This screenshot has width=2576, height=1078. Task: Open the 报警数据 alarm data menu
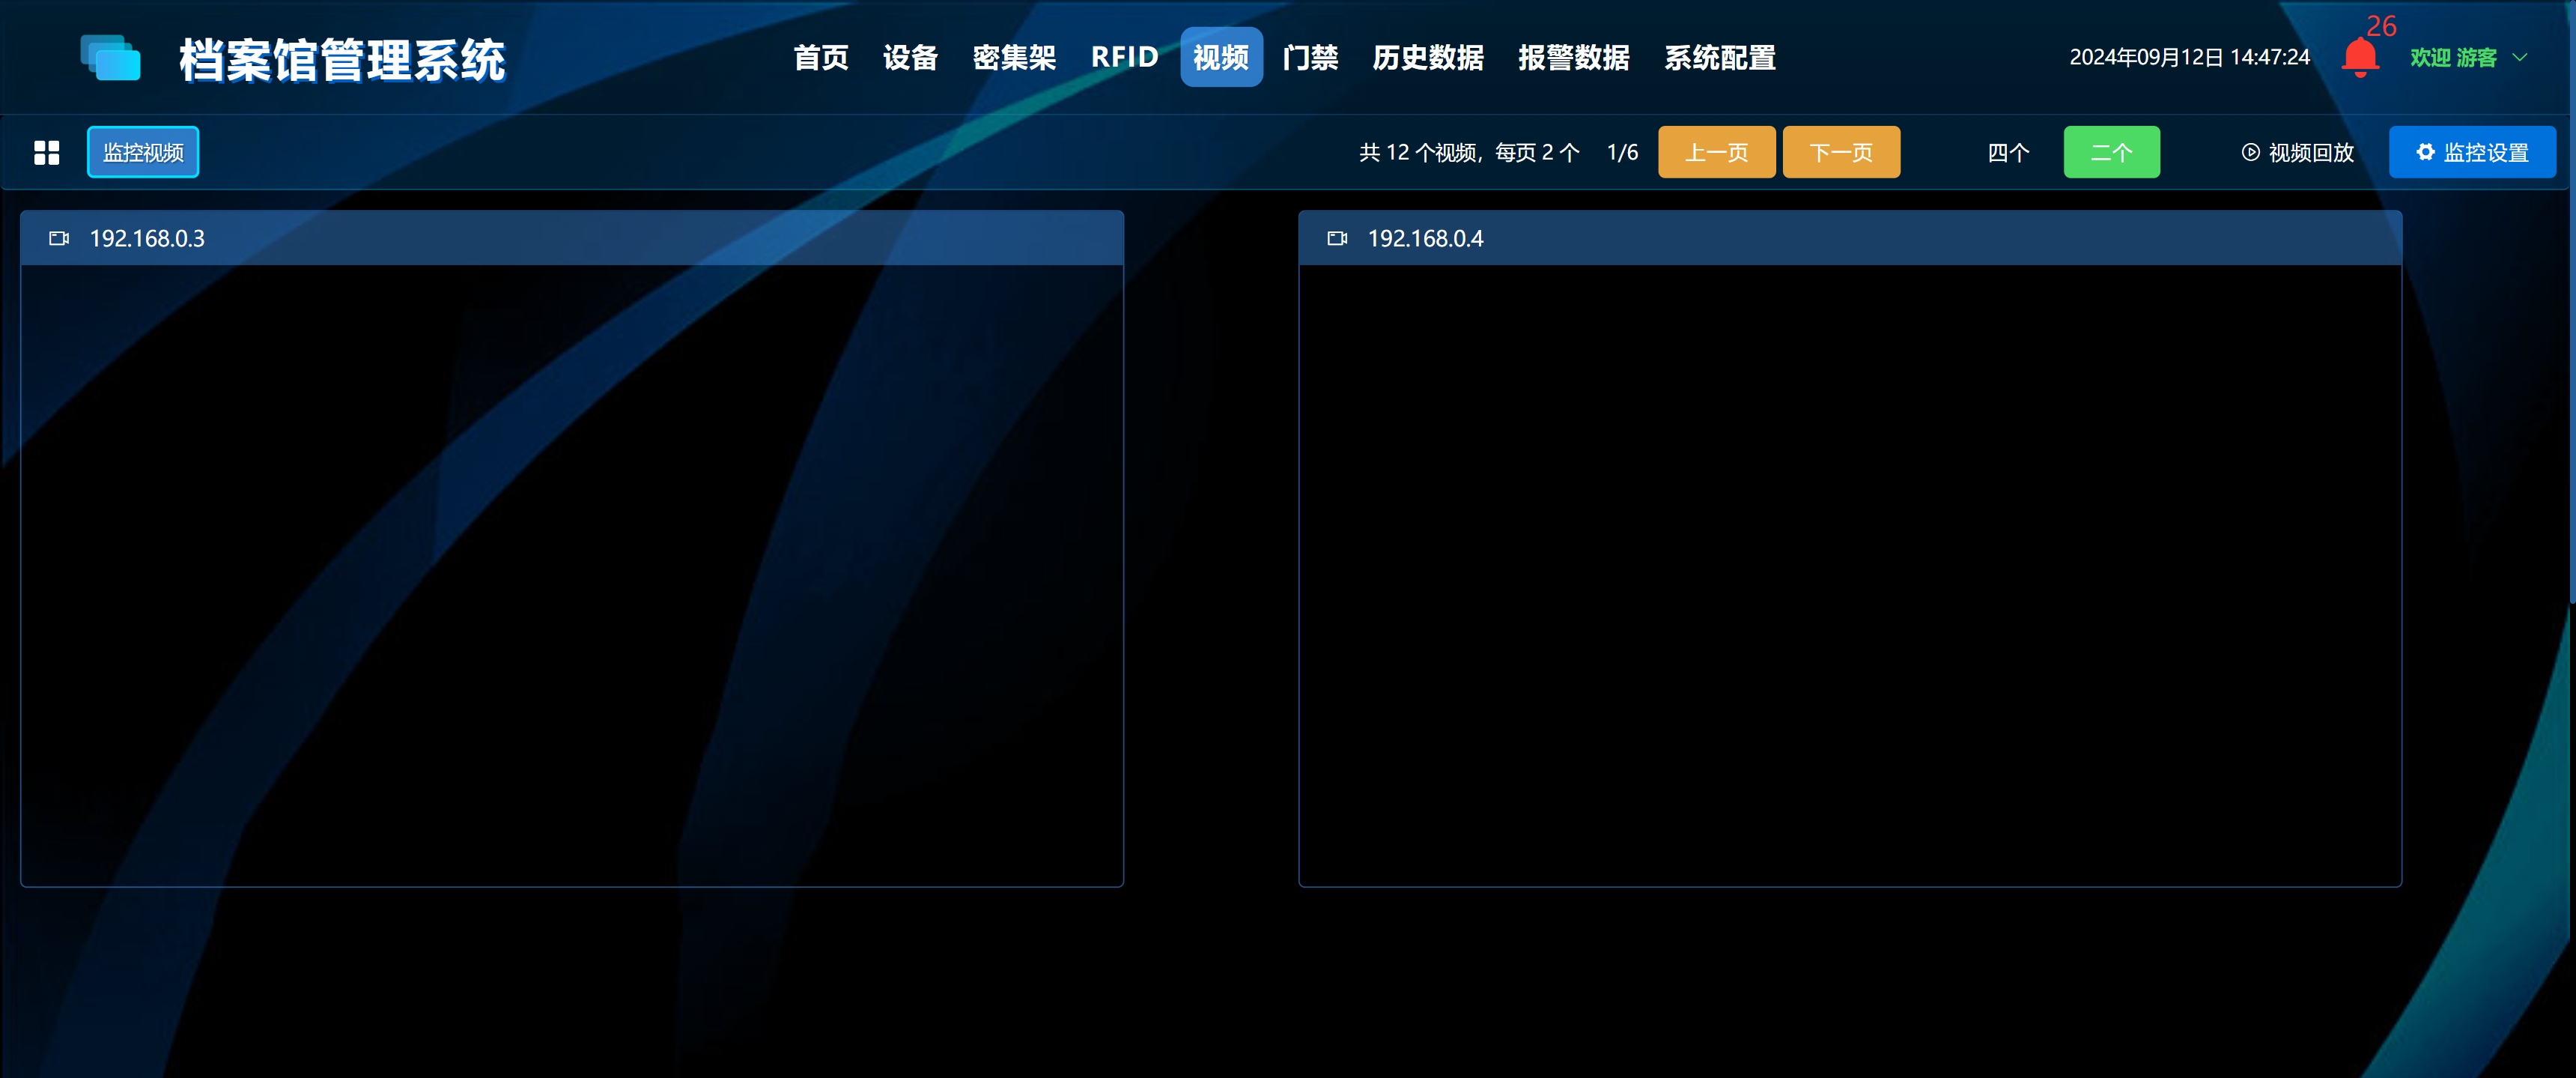tap(1573, 58)
